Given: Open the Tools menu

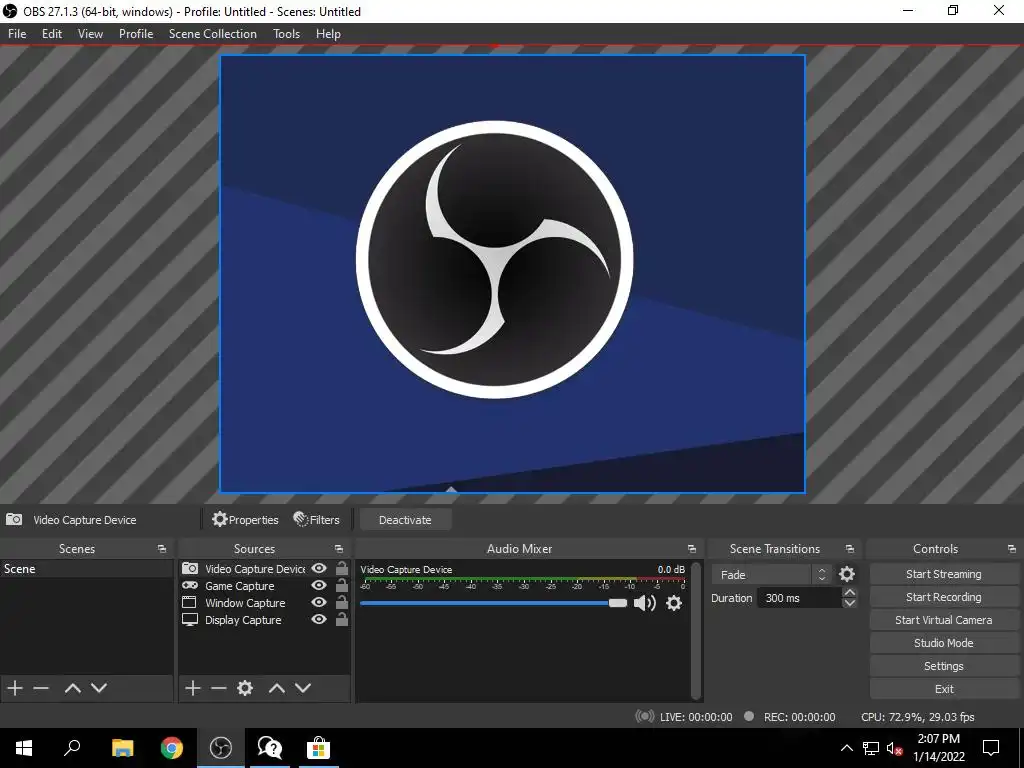Looking at the screenshot, I should [286, 34].
